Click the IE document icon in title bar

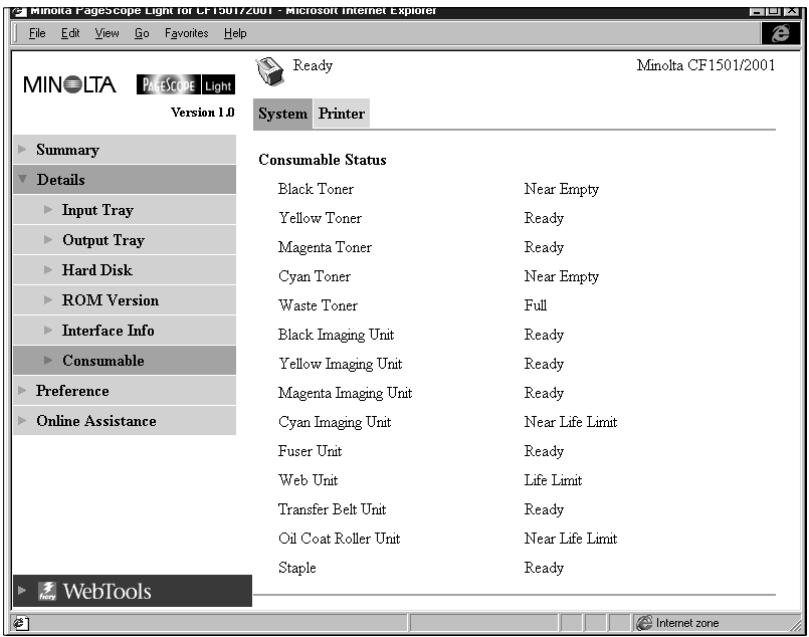[19, 11]
